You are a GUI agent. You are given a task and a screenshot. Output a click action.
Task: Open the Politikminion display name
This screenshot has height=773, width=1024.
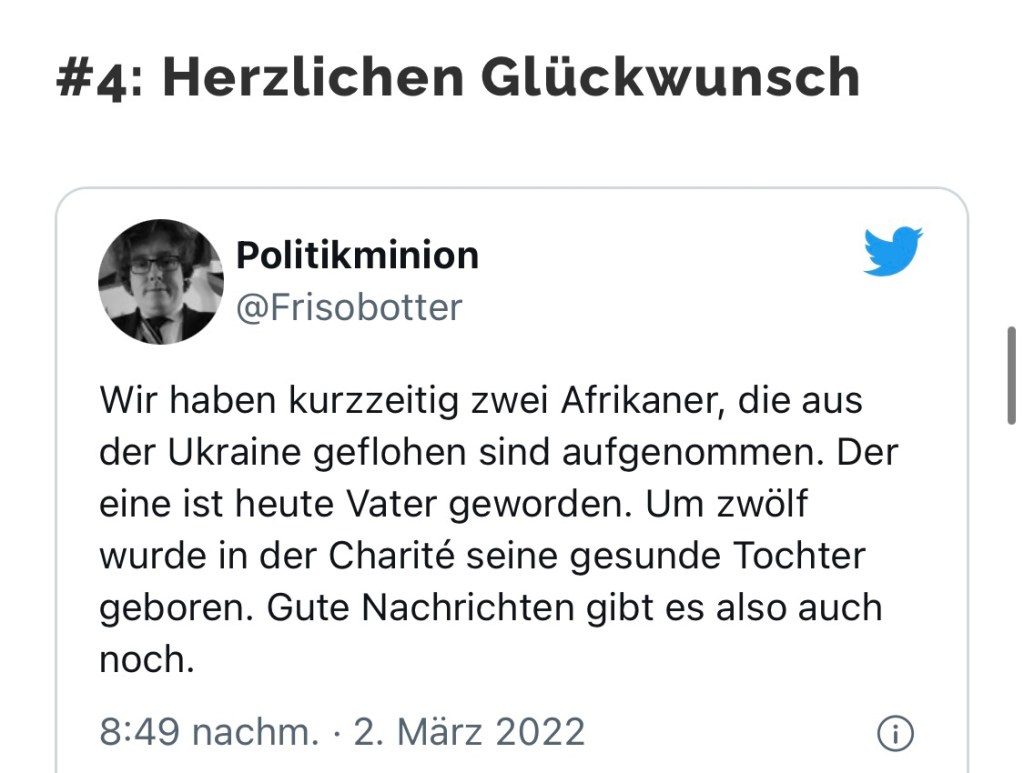coord(357,256)
